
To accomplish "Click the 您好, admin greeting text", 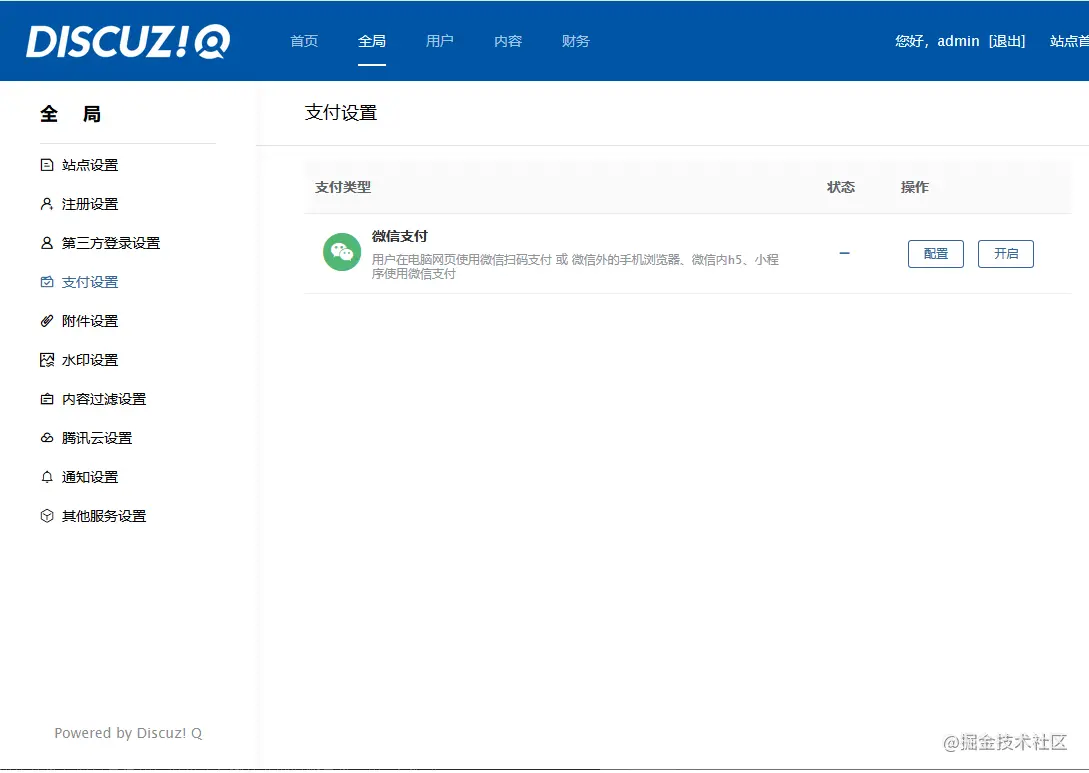I will pyautogui.click(x=937, y=41).
